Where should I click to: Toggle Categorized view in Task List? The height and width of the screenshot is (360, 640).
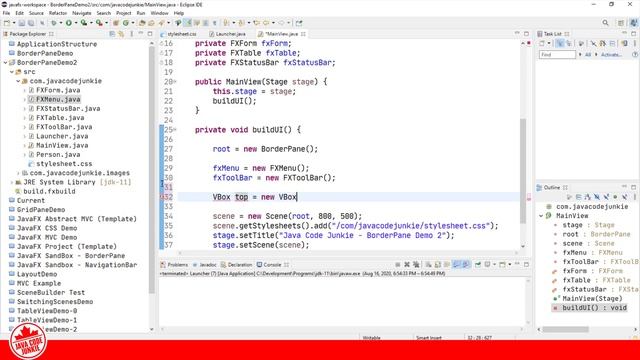coord(560,43)
